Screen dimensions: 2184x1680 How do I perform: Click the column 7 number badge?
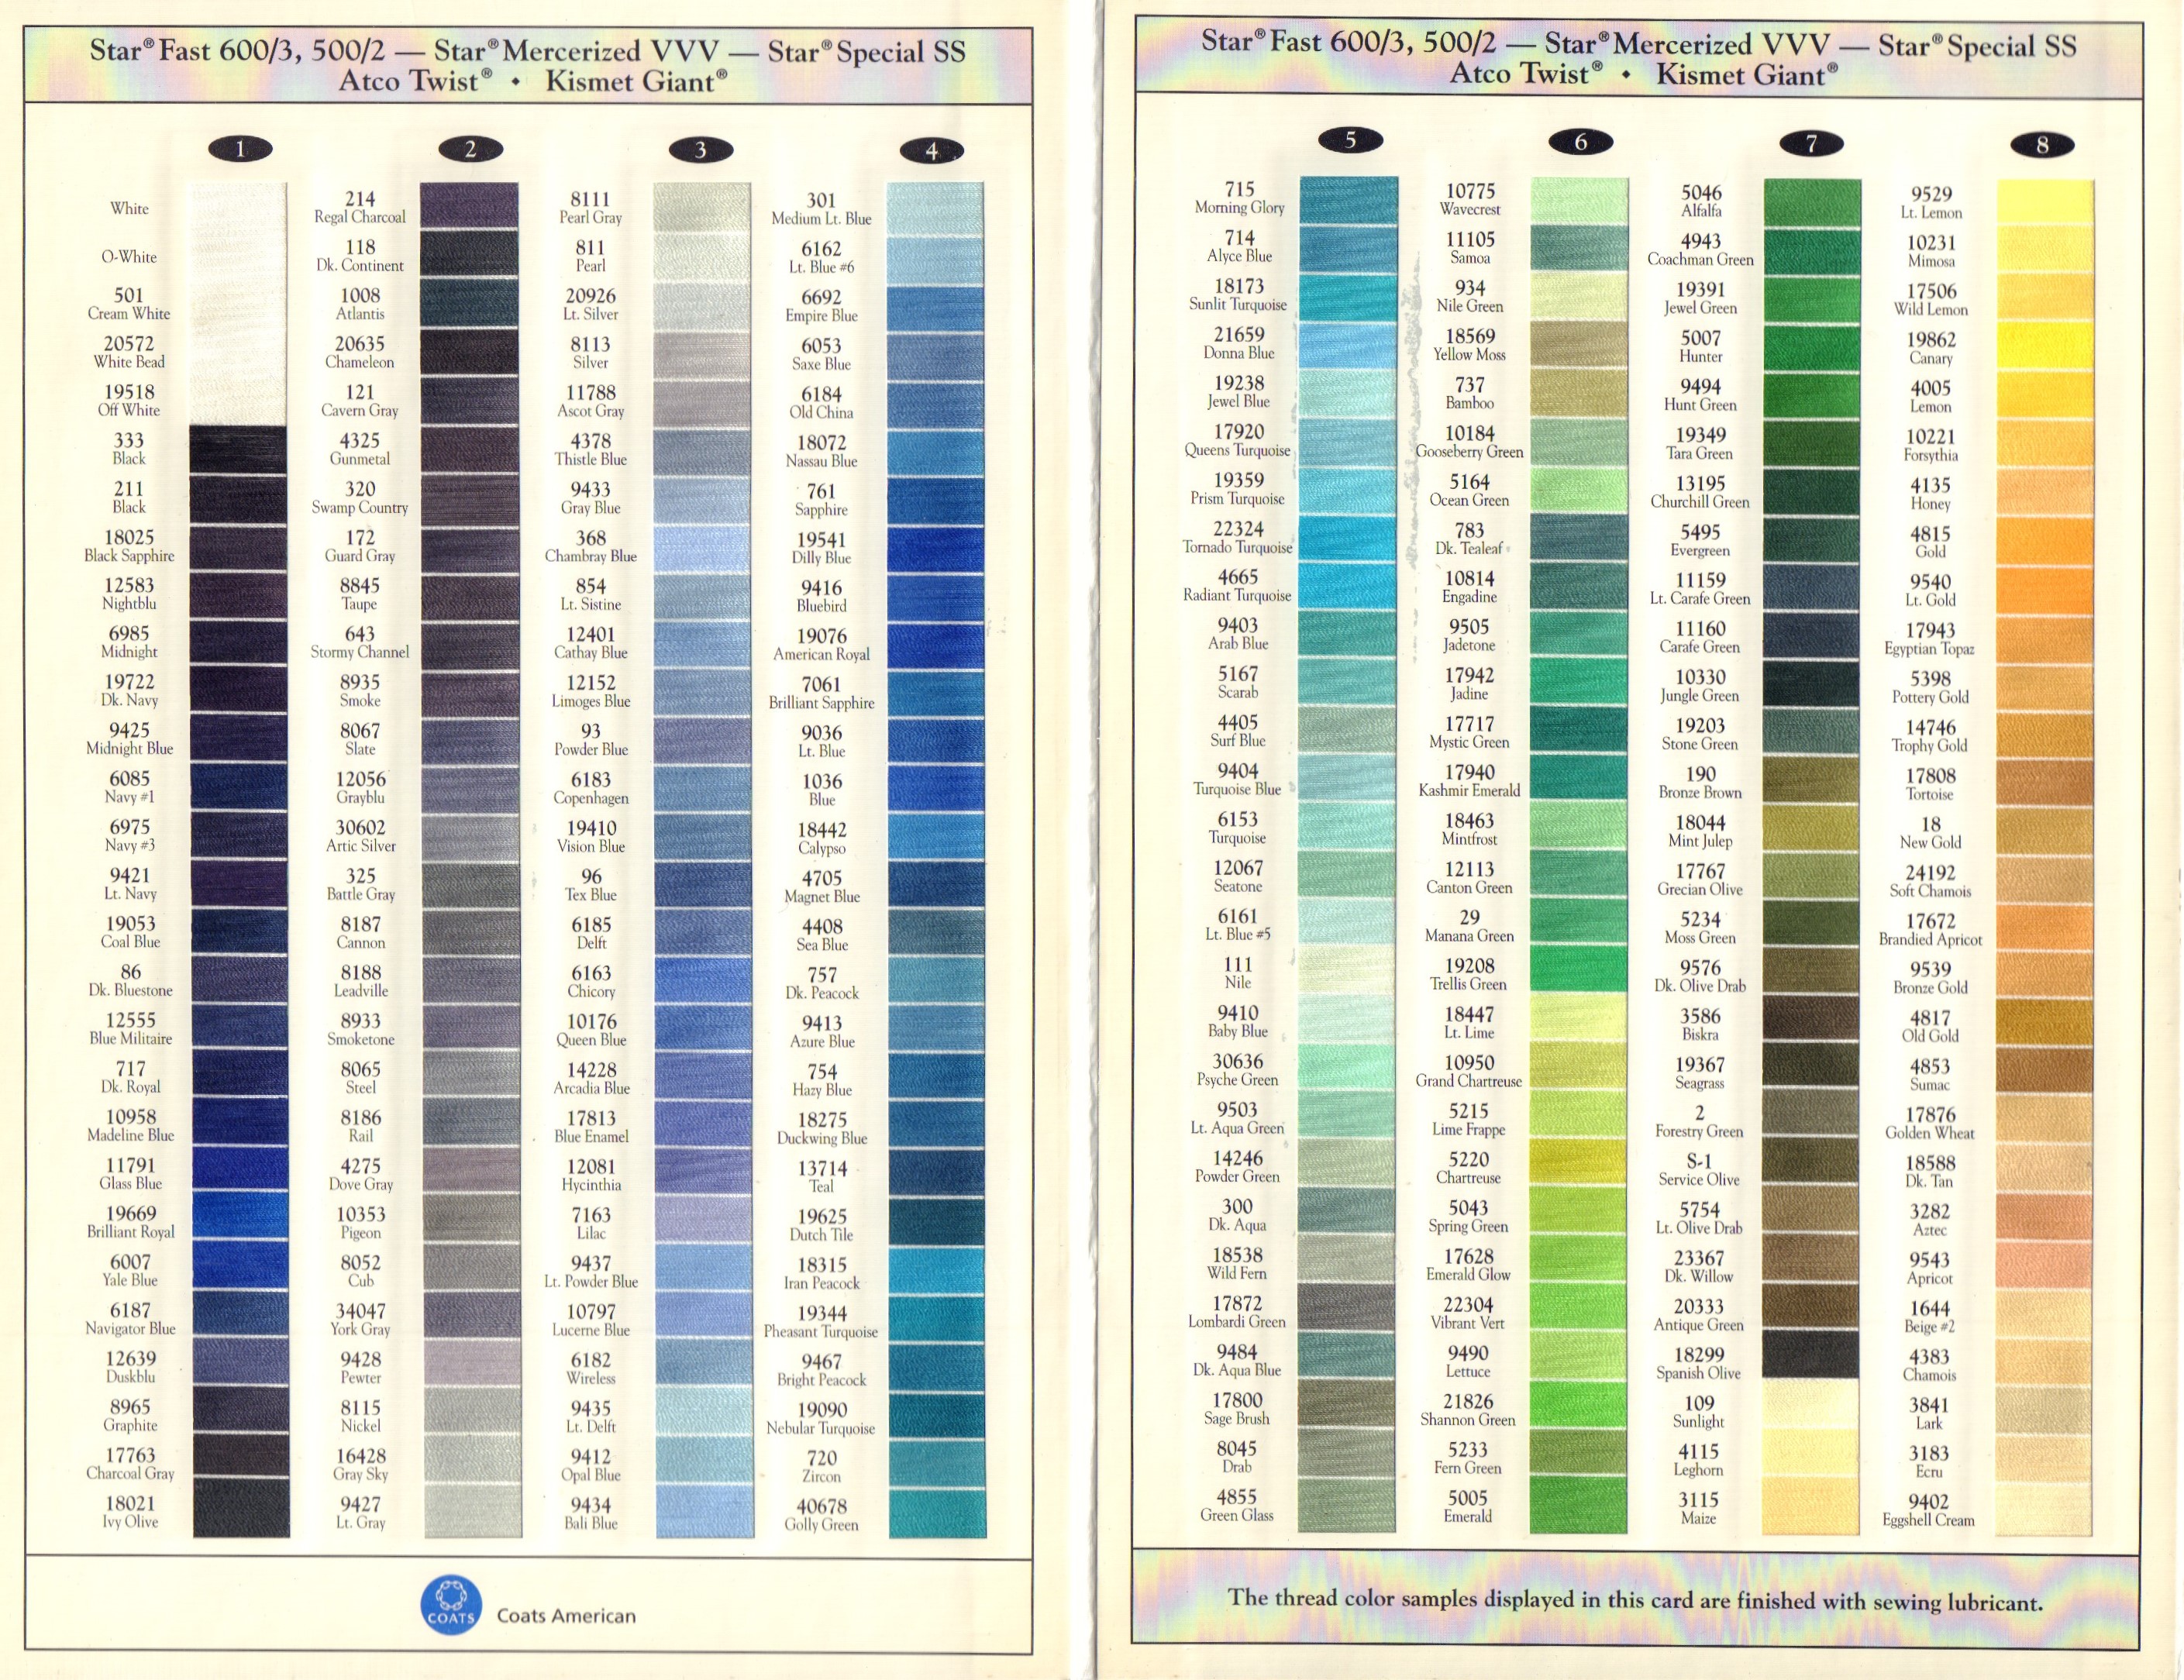tap(1812, 145)
